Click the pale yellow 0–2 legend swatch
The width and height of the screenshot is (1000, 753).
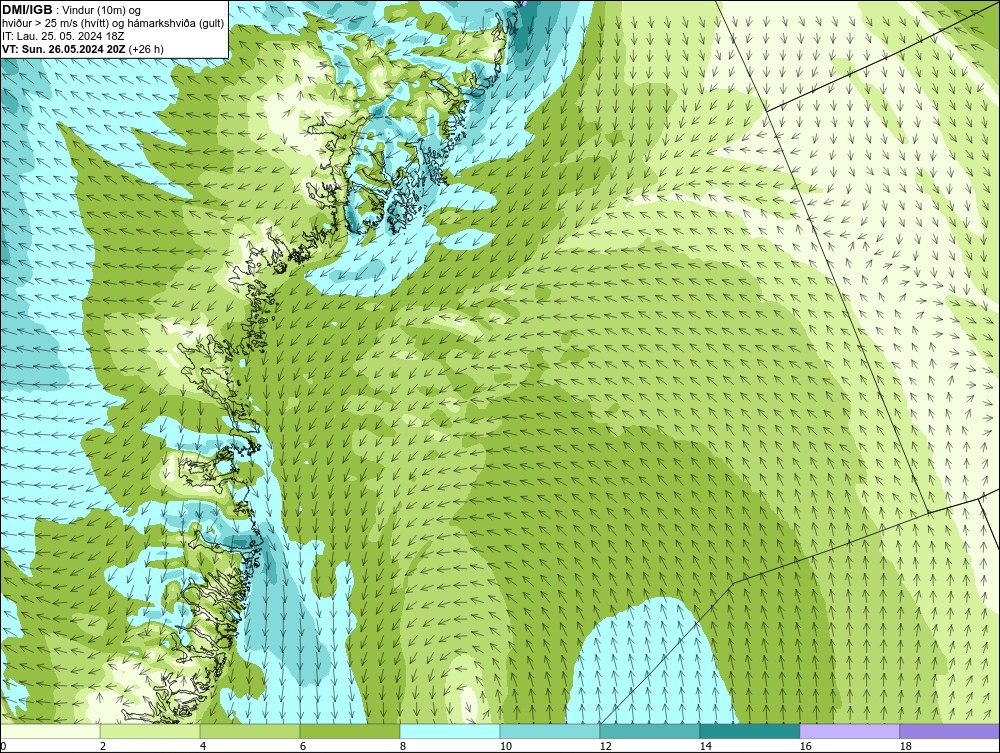[x=50, y=731]
